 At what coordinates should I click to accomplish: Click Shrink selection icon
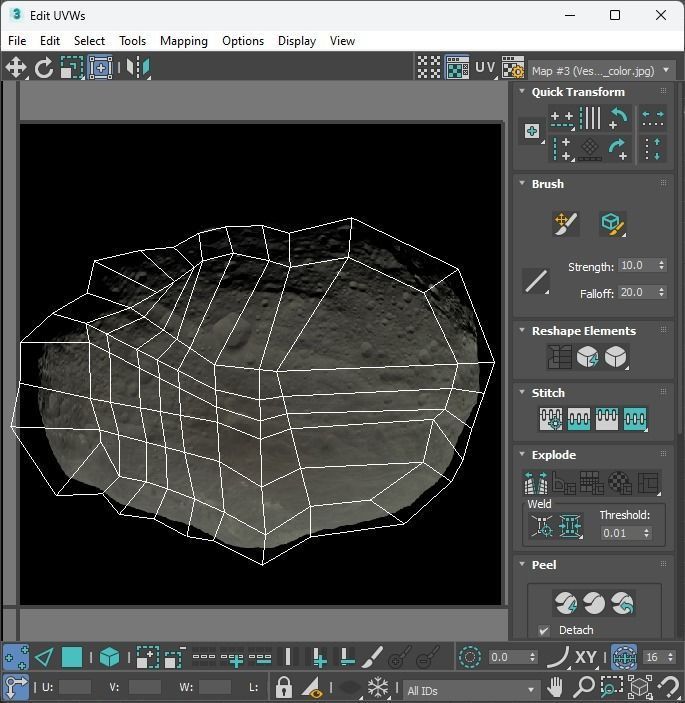pyautogui.click(x=175, y=657)
